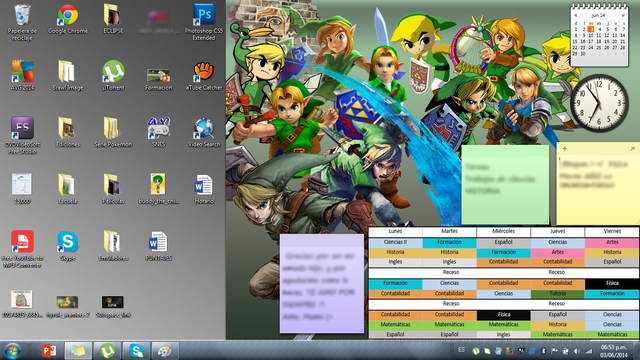
Task: Launch the µTorrent desktop shortcut
Action: pos(113,76)
